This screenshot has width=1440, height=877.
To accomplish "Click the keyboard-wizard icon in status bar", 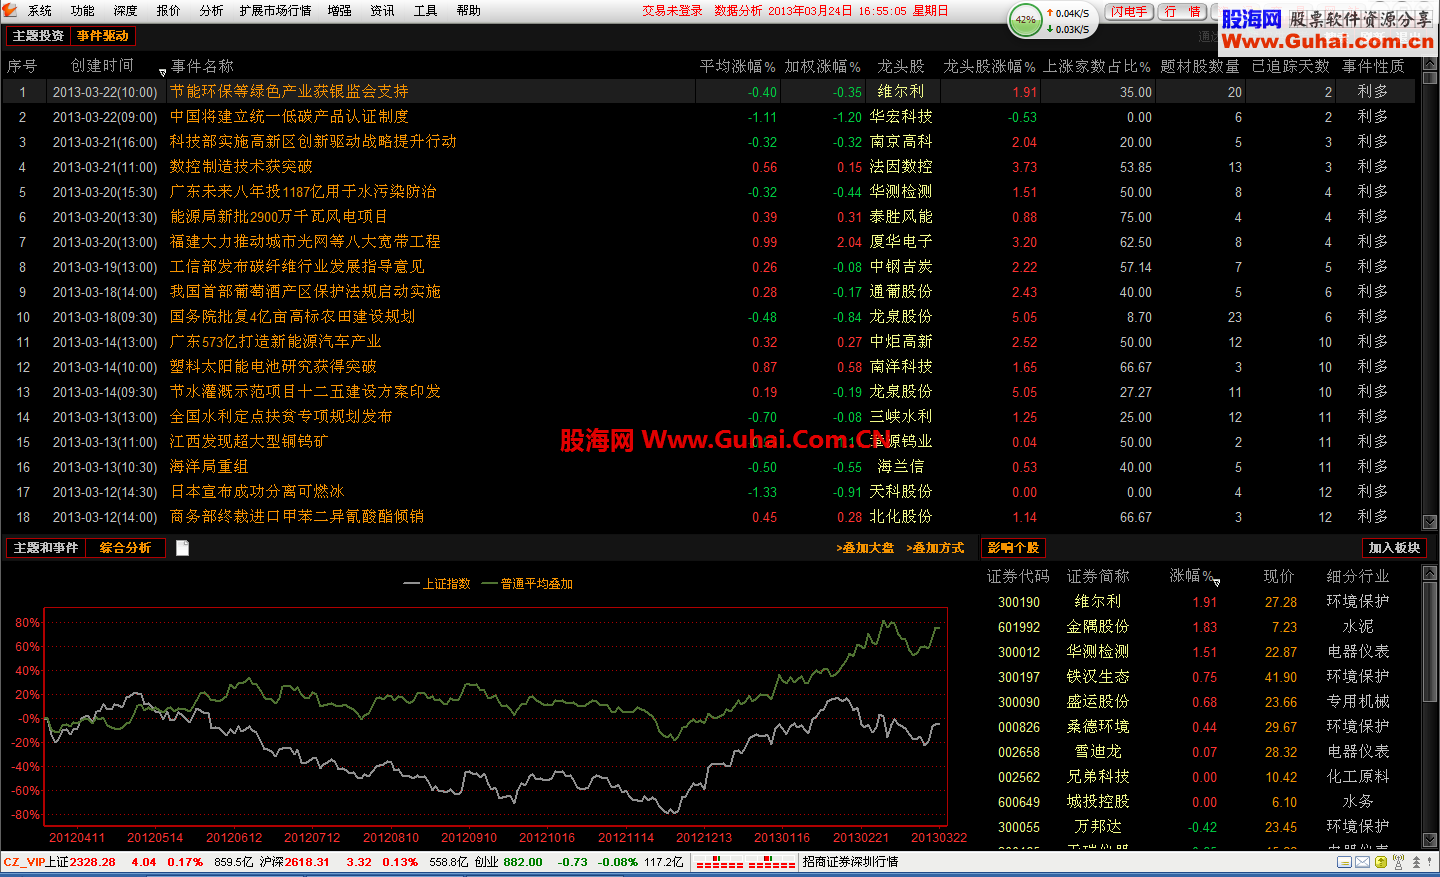I will point(1344,862).
